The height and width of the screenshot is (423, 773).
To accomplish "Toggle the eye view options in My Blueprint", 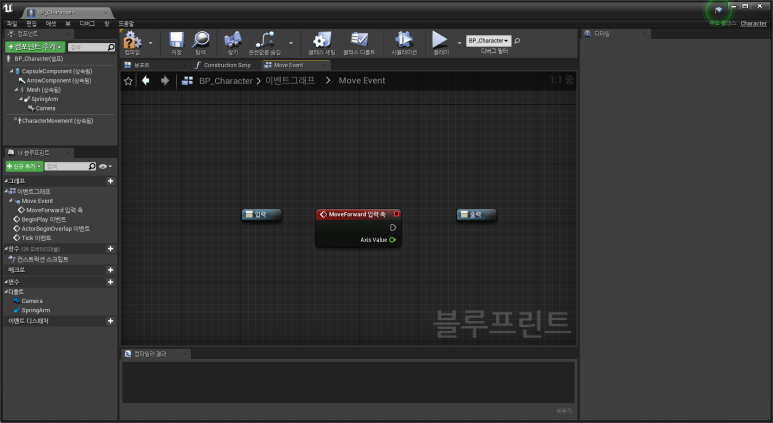I will coord(103,167).
